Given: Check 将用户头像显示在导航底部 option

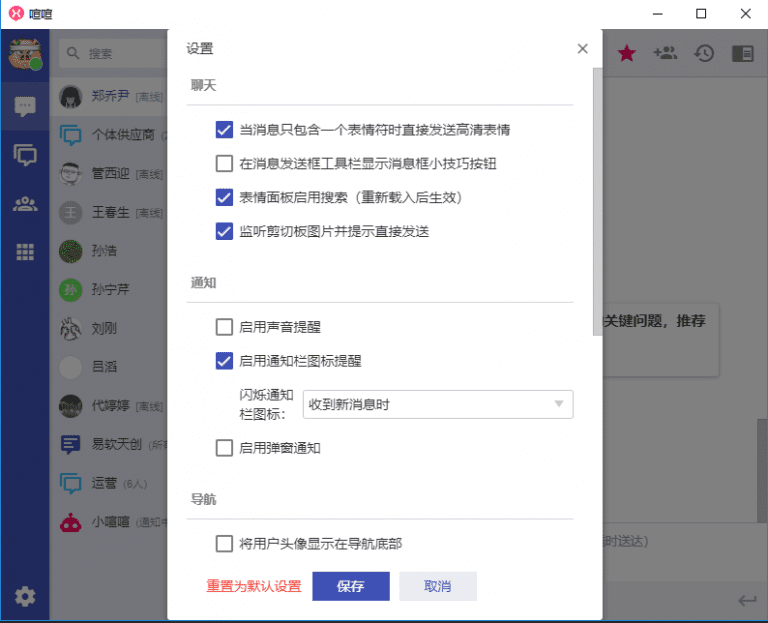Looking at the screenshot, I should 224,544.
